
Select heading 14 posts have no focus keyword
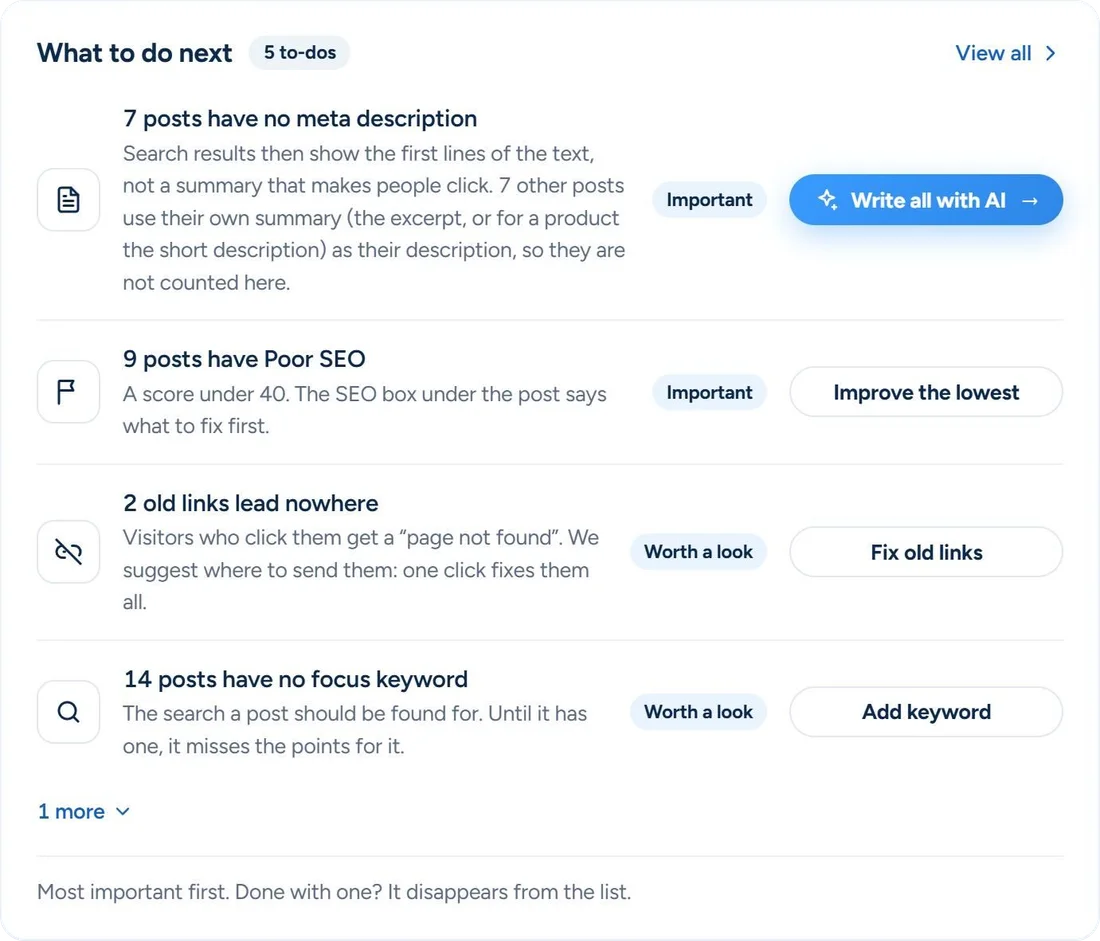click(295, 679)
